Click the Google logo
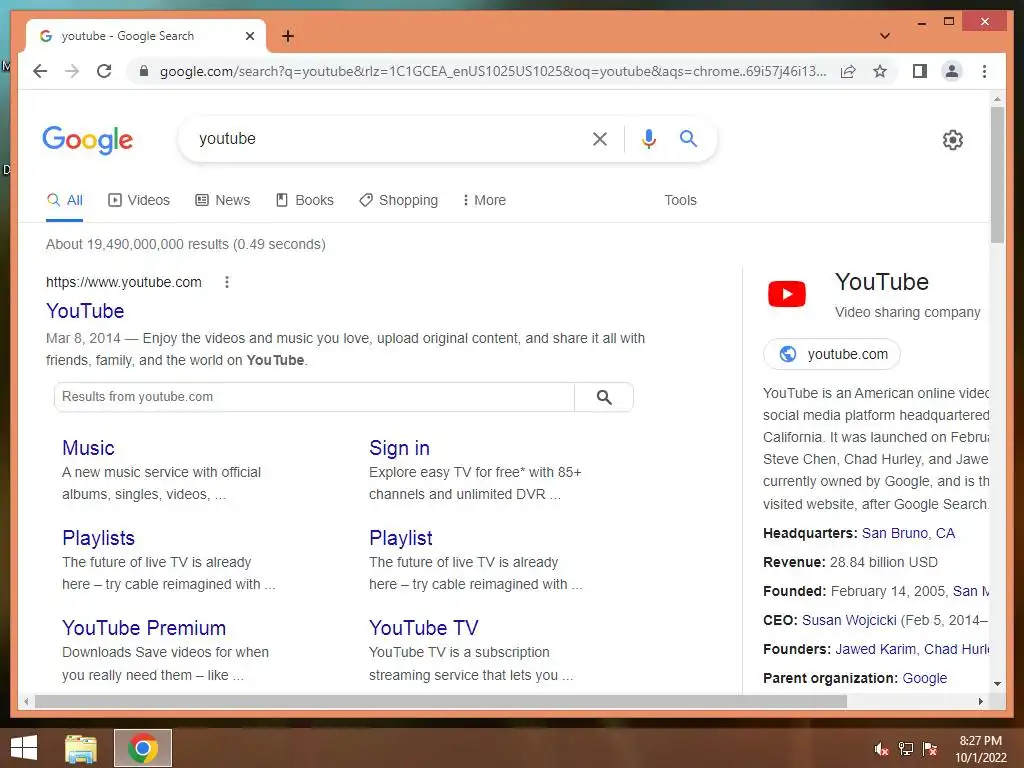 (x=88, y=140)
